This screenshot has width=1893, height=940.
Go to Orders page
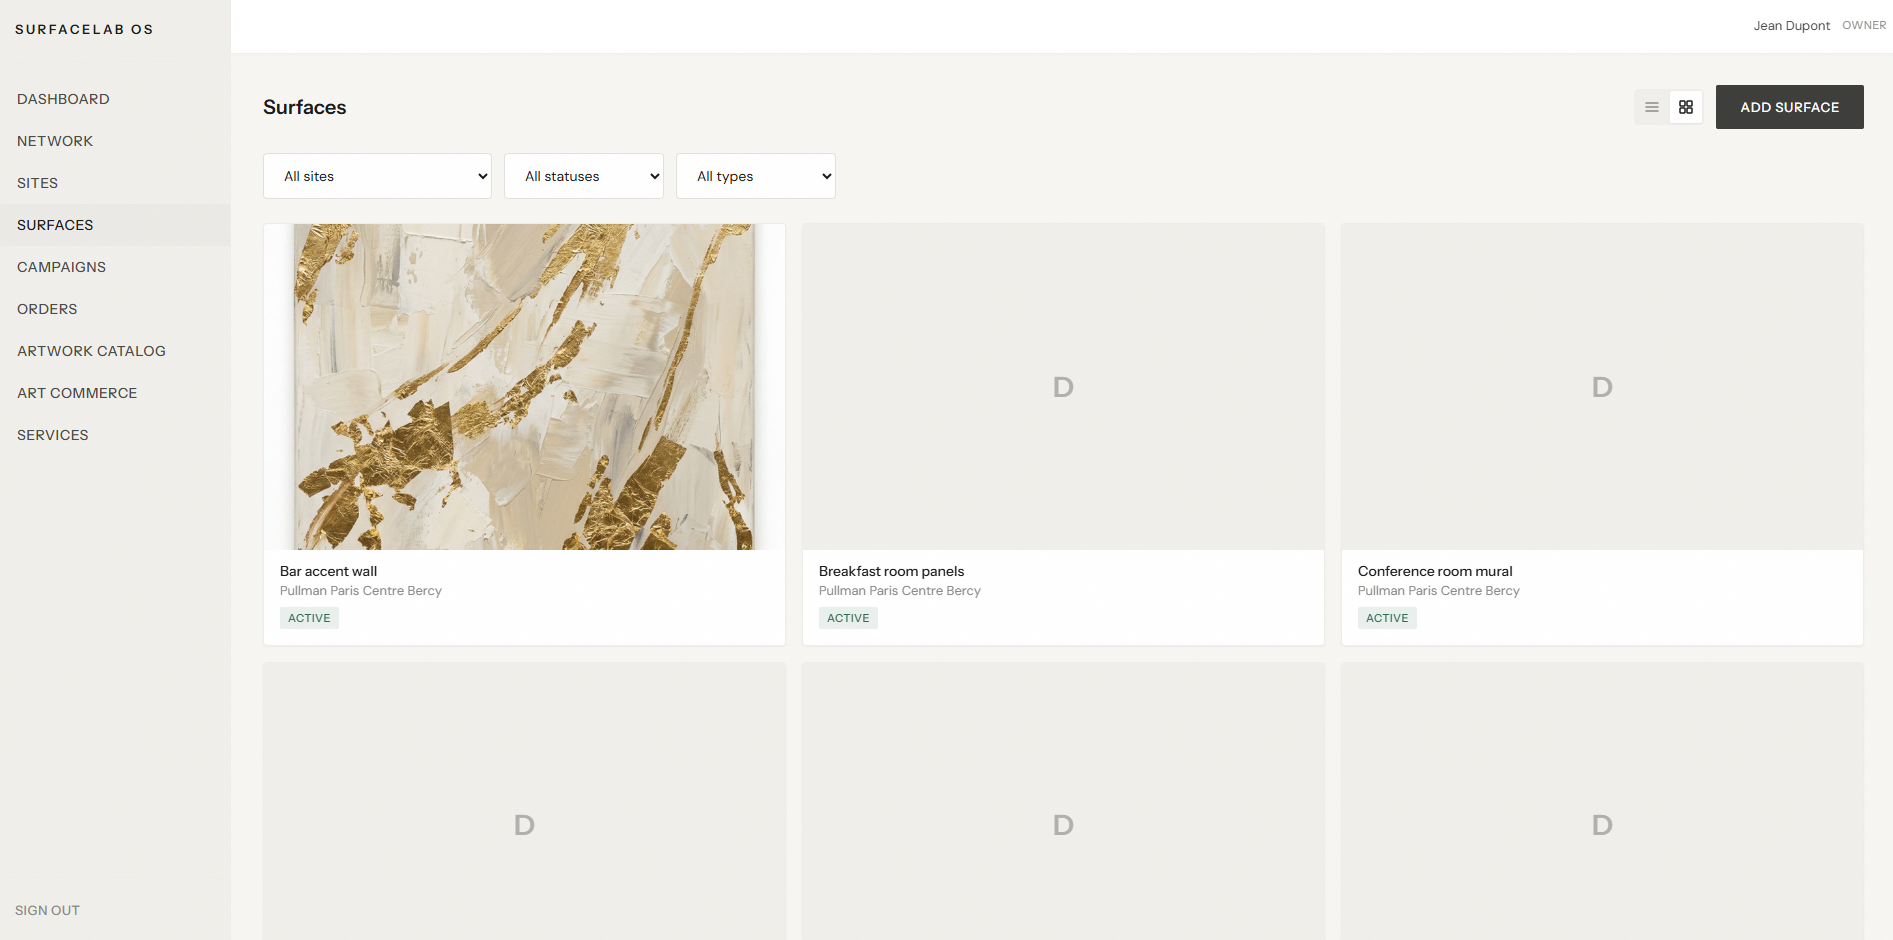point(47,309)
